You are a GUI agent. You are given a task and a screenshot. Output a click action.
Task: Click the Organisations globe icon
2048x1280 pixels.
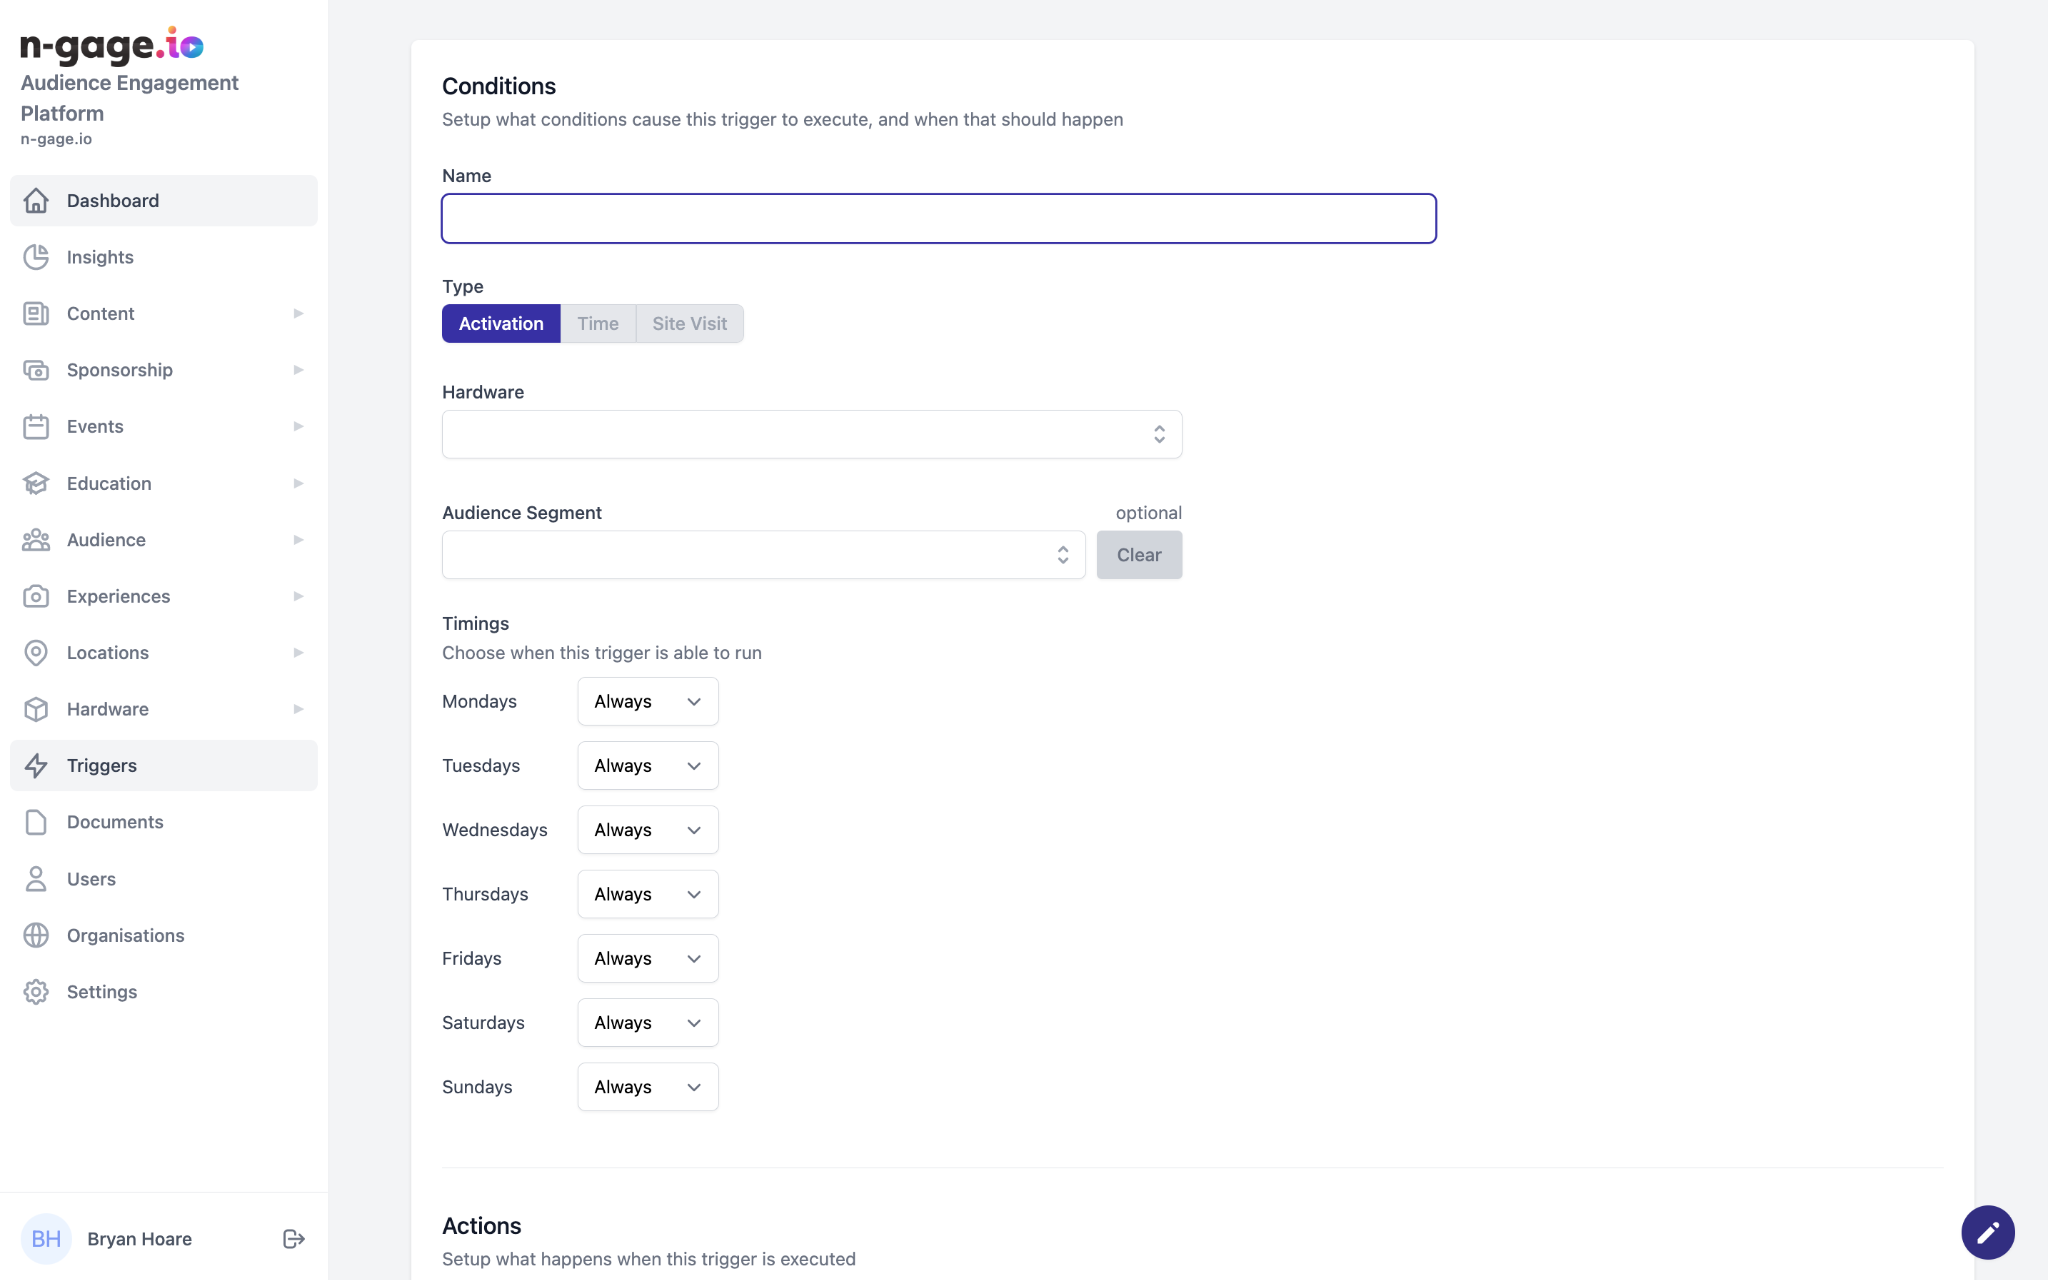pos(36,936)
